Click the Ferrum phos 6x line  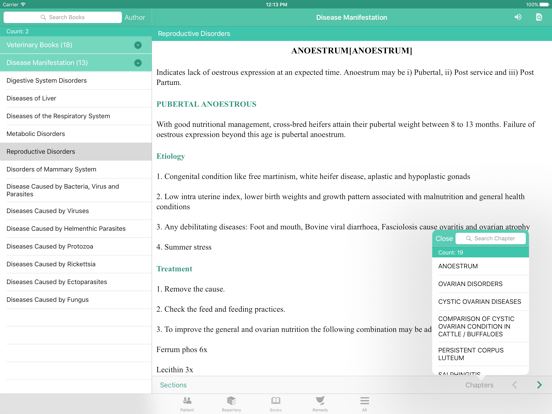point(182,350)
